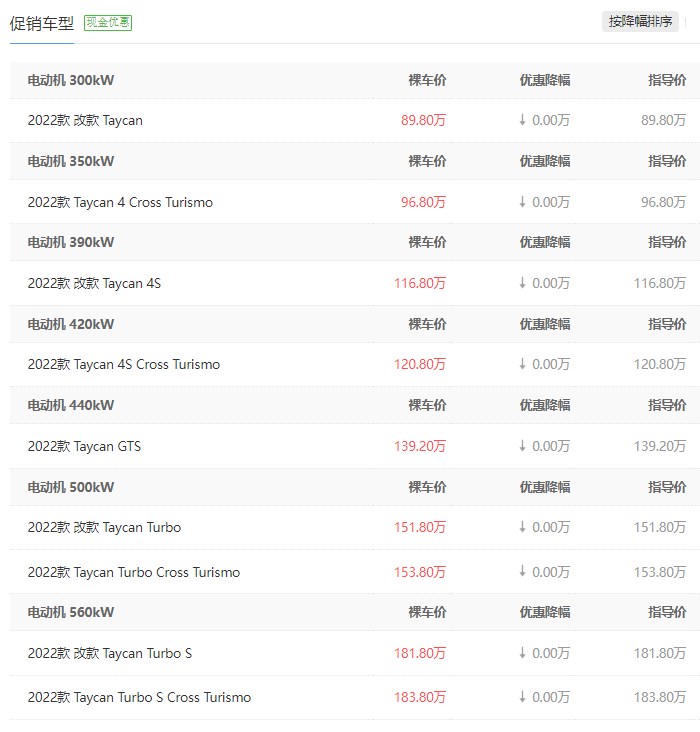This screenshot has width=700, height=732.
Task: Click the gray 183.80万 guide price
Action: pos(660,697)
